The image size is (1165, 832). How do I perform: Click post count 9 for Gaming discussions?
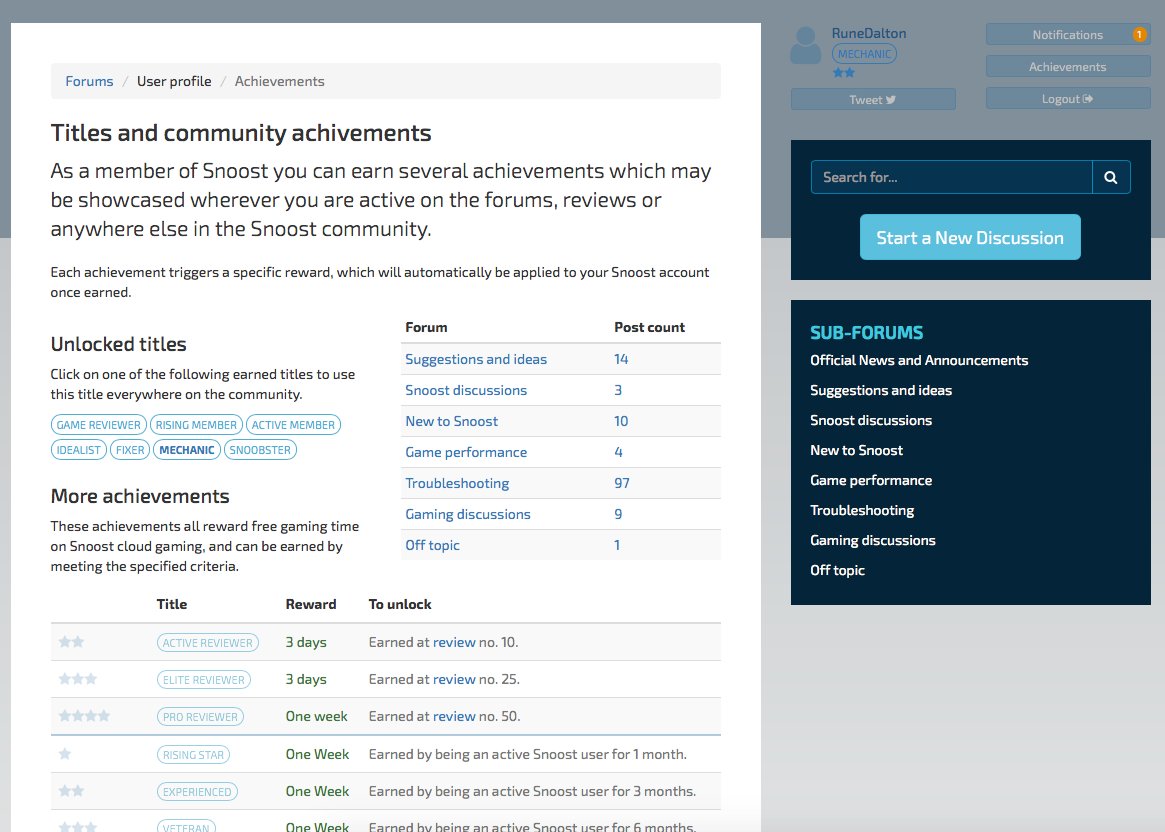pyautogui.click(x=618, y=514)
